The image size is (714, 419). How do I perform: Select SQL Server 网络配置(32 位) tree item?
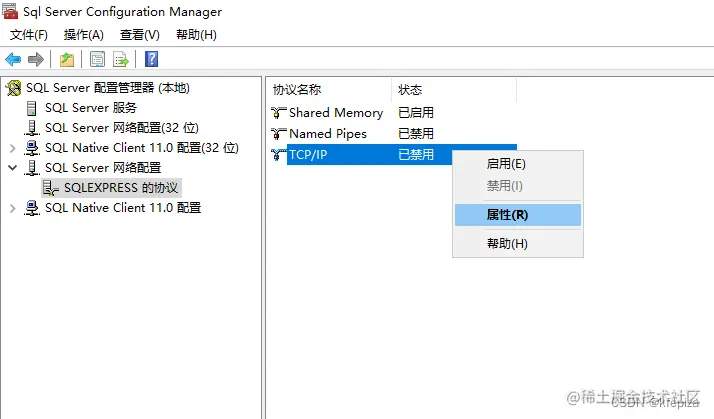pos(122,128)
